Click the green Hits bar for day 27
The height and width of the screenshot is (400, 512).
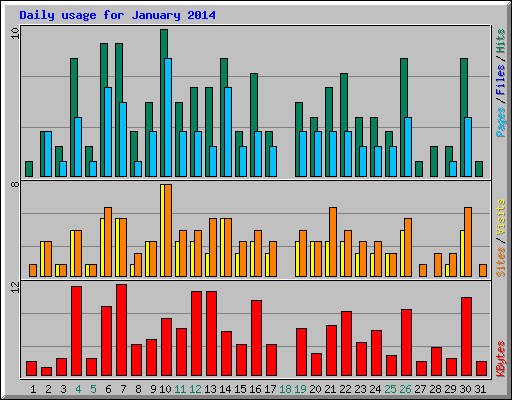419,169
